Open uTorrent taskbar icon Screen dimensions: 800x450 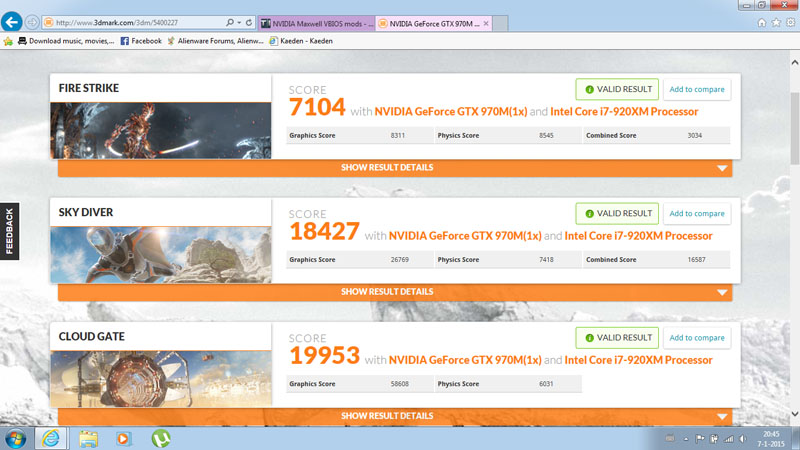pos(161,439)
